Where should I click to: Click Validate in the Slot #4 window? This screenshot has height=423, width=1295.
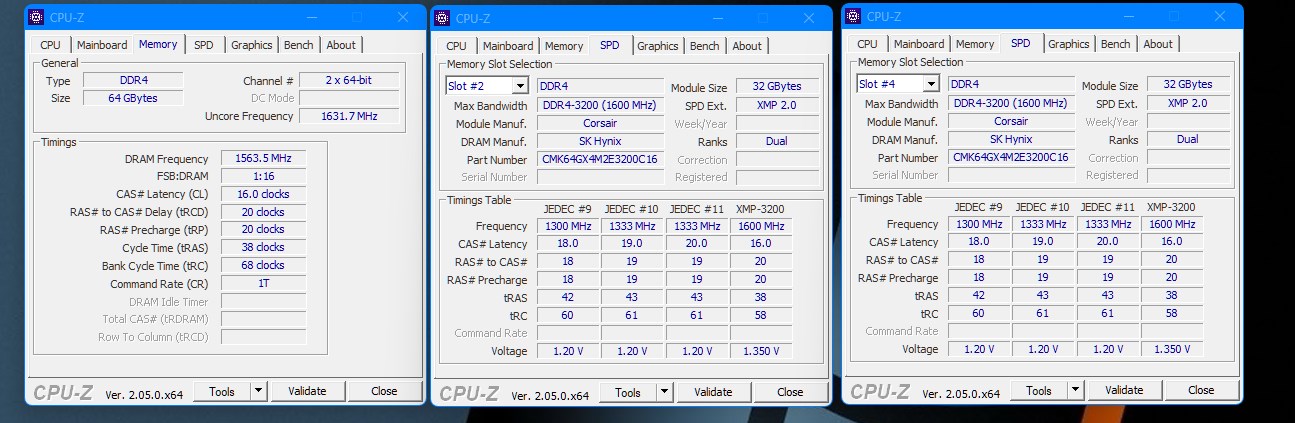pyautogui.click(x=1124, y=391)
